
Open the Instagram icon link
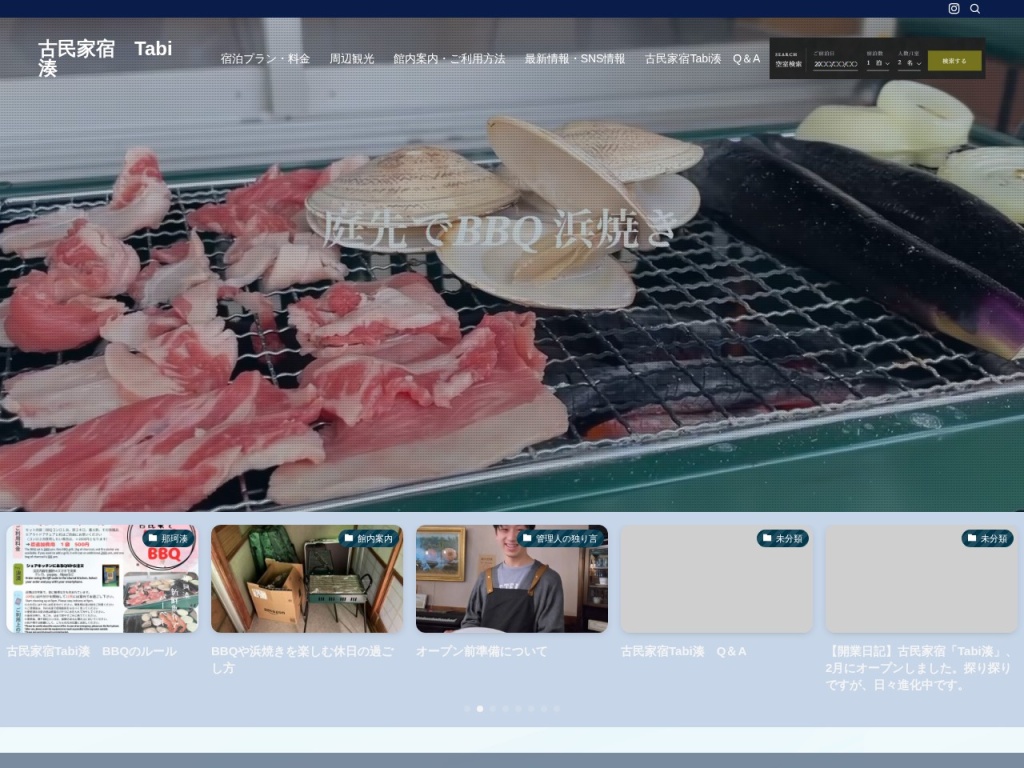954,9
